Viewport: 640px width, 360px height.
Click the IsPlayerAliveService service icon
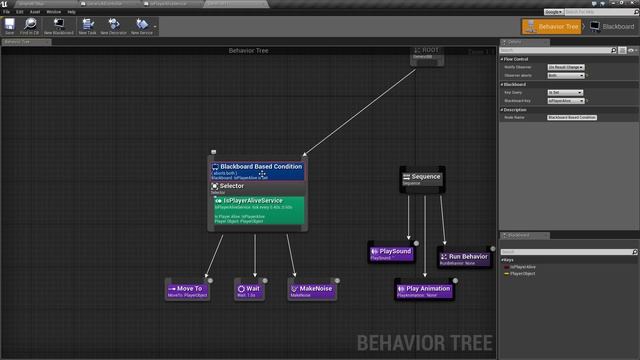[x=218, y=201]
